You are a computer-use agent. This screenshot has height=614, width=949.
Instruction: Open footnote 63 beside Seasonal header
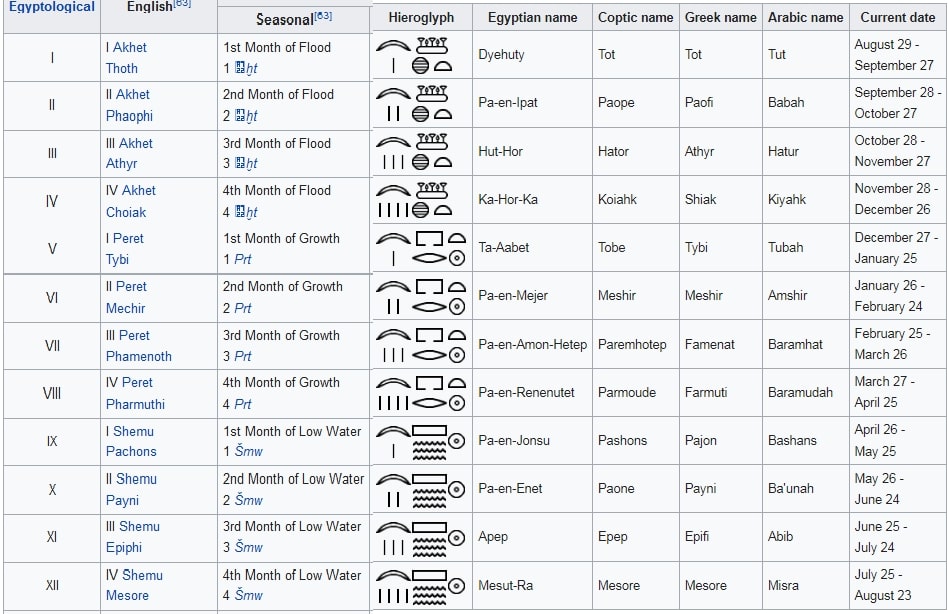tap(323, 15)
